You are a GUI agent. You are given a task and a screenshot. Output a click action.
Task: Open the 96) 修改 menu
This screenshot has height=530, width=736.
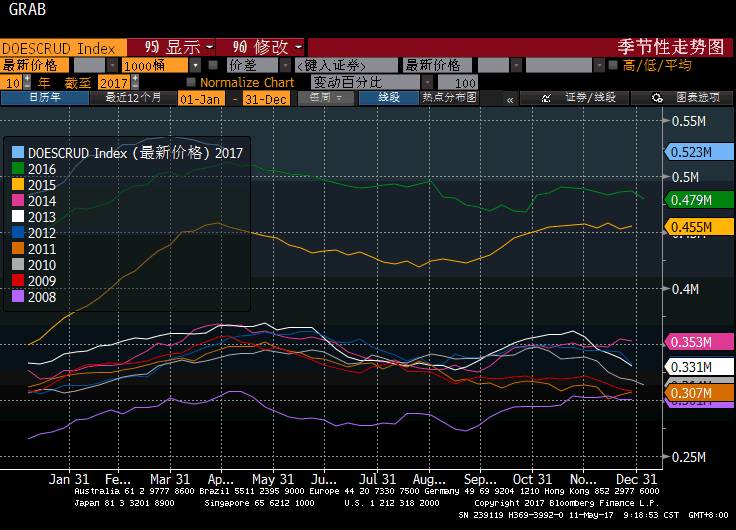[x=264, y=46]
